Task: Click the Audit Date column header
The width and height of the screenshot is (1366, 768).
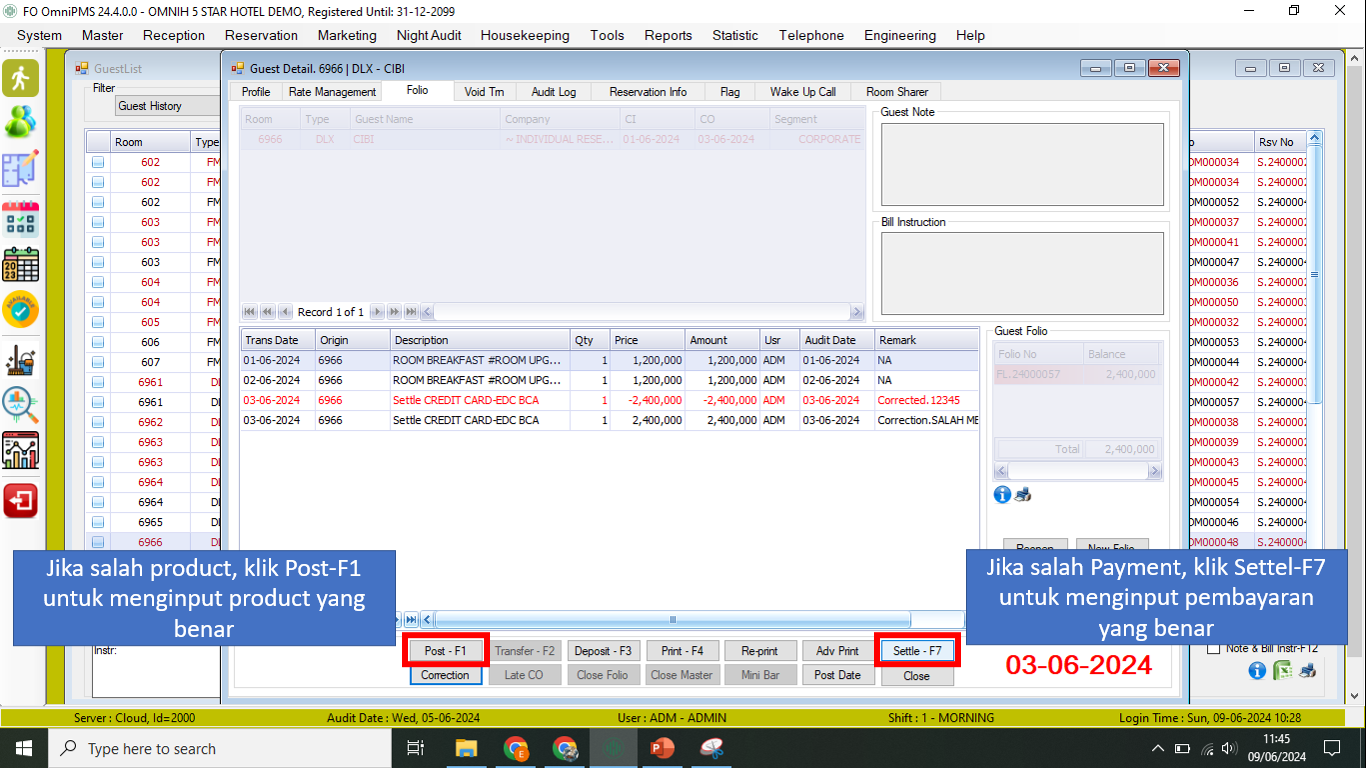Action: (x=837, y=340)
